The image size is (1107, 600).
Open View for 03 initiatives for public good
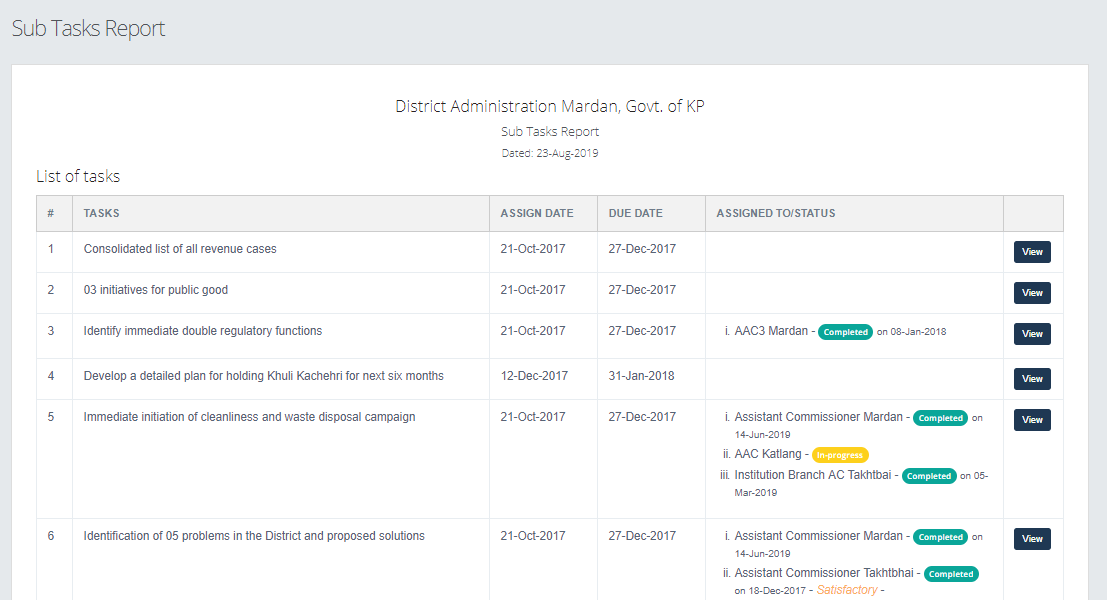tap(1032, 293)
